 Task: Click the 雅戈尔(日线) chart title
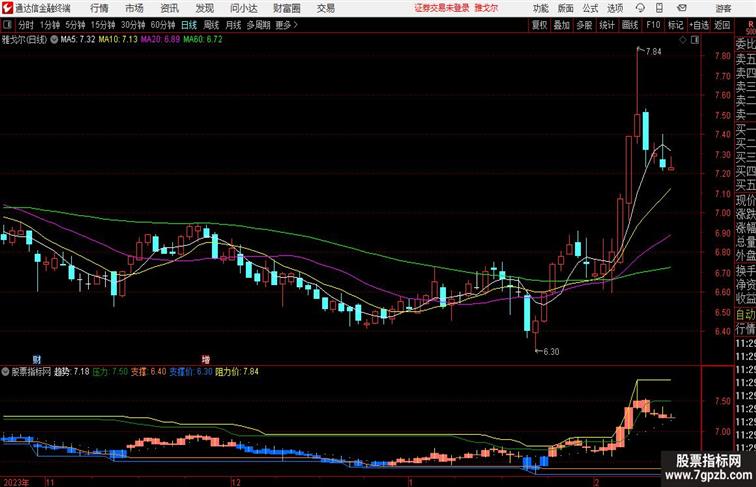pyautogui.click(x=25, y=40)
